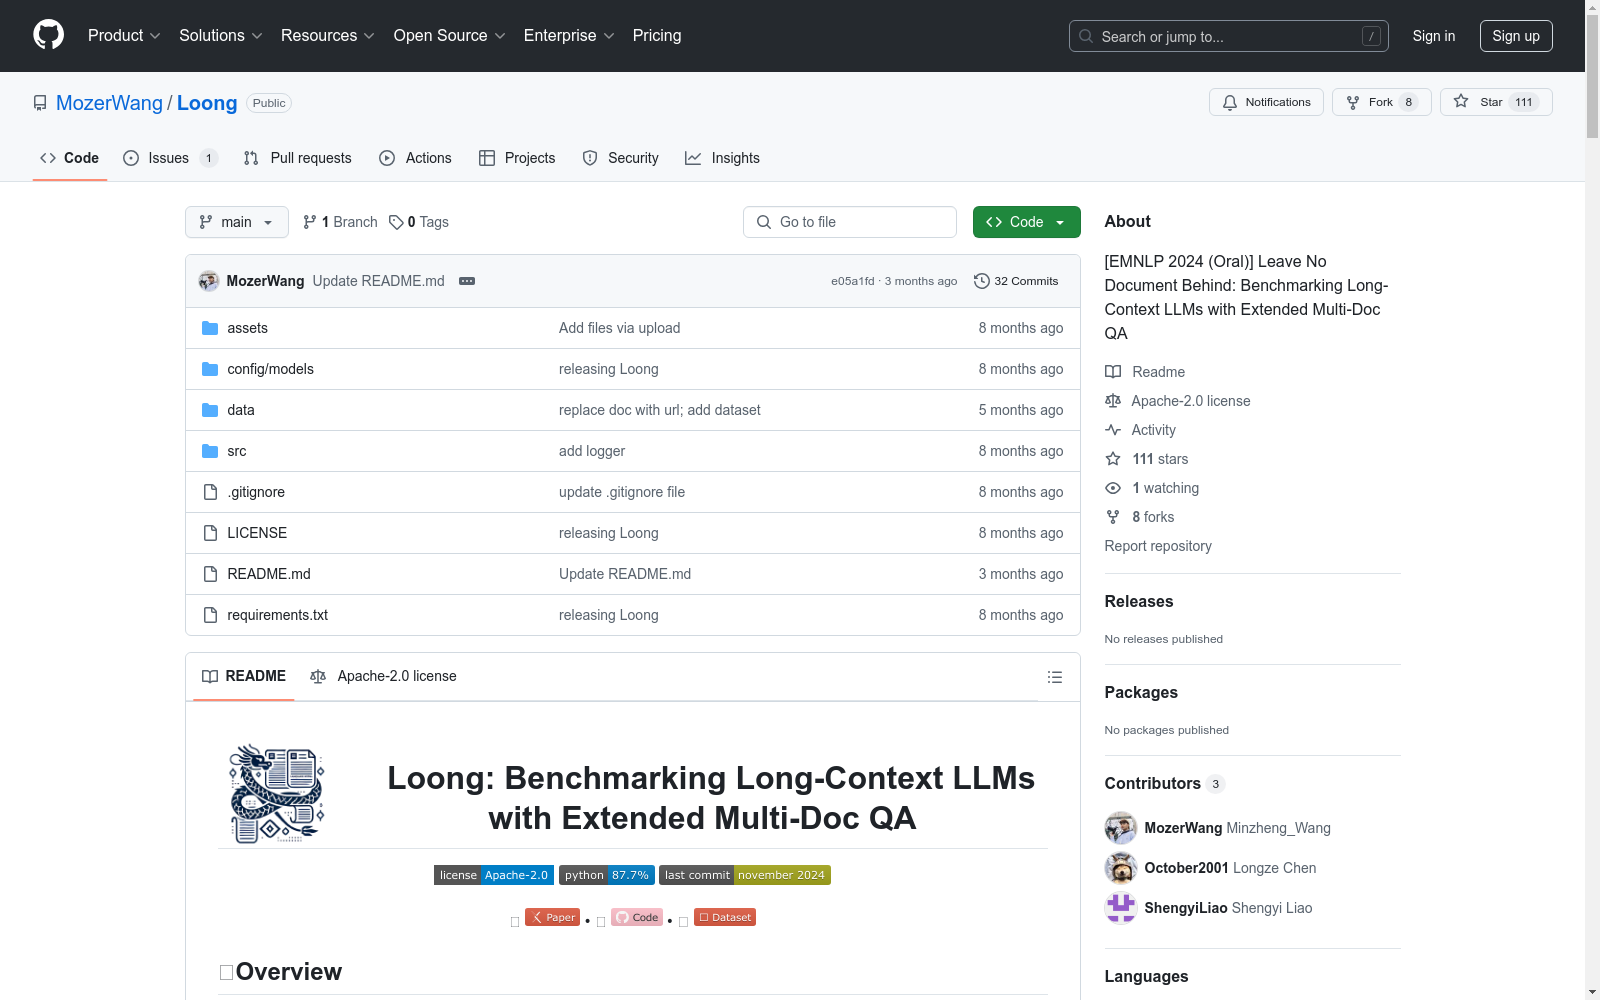Click the Go to file input
This screenshot has width=1600, height=1000.
850,222
